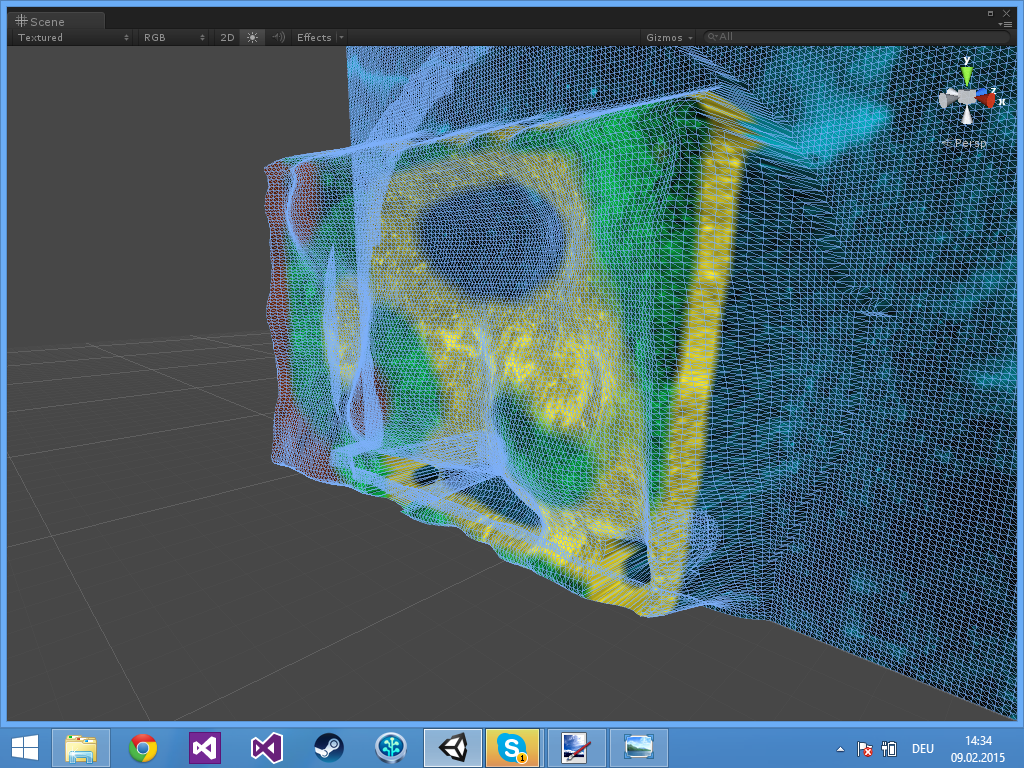Click the green Y axis cone

click(967, 73)
